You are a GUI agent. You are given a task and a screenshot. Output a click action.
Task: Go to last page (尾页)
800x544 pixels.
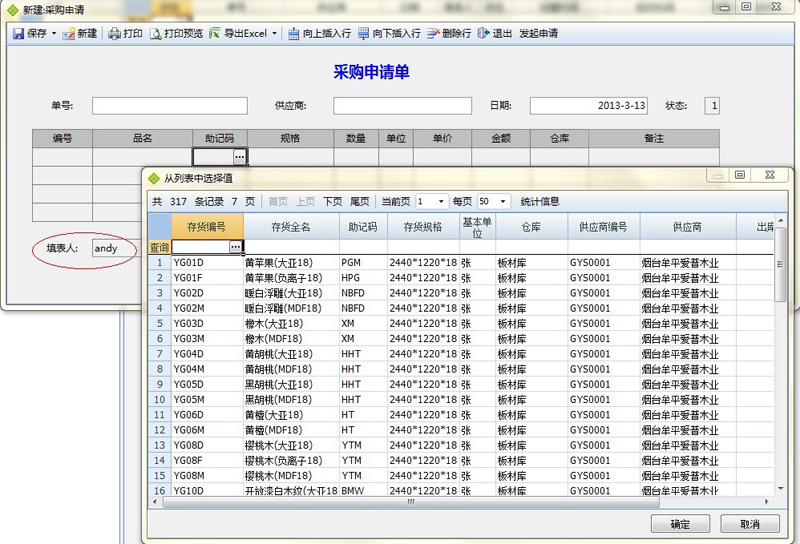[x=360, y=202]
